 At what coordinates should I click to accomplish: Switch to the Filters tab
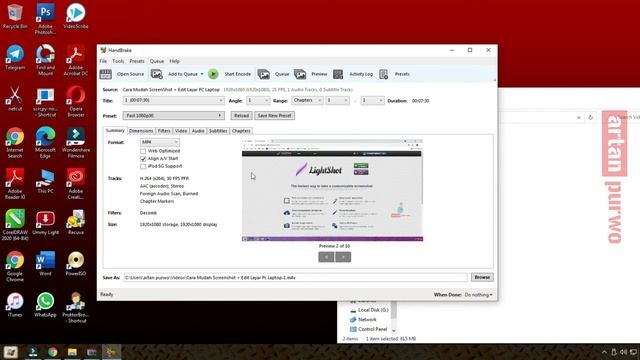point(164,131)
